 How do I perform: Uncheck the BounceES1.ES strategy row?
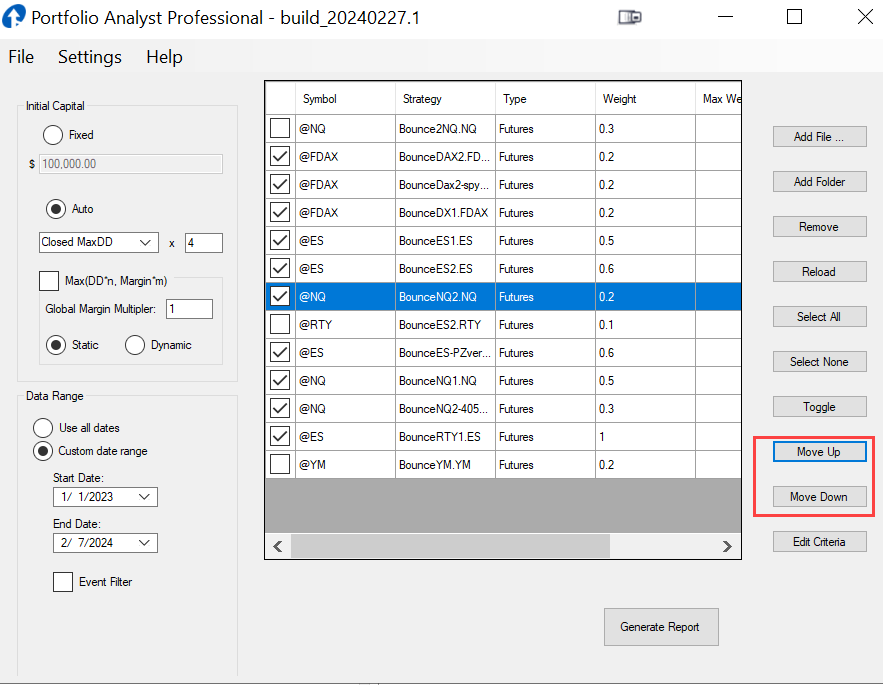(x=281, y=240)
